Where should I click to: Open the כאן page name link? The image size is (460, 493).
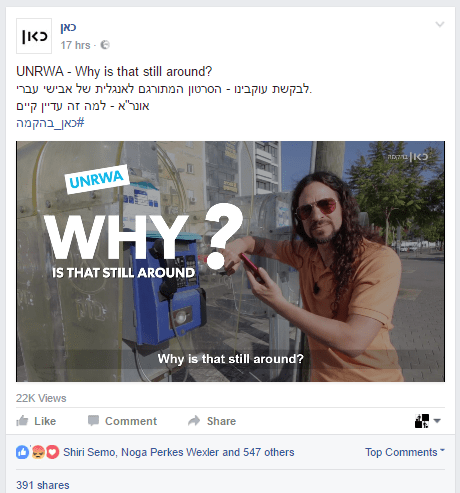point(68,28)
